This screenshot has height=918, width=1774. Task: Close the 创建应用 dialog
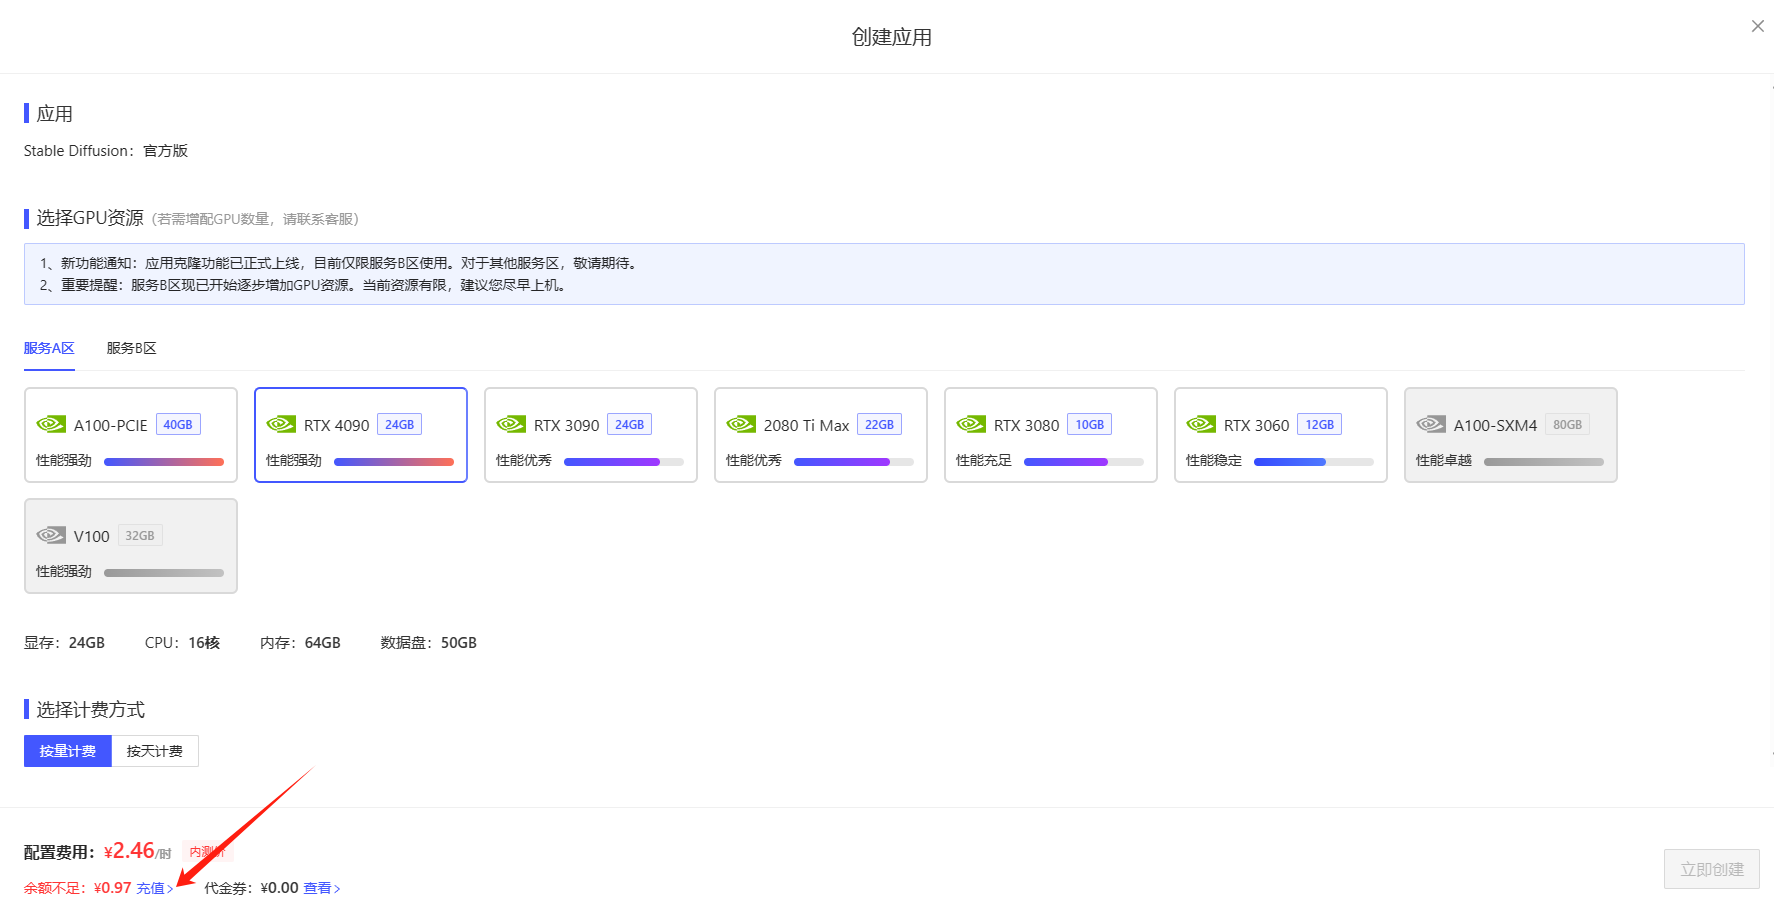(x=1758, y=26)
